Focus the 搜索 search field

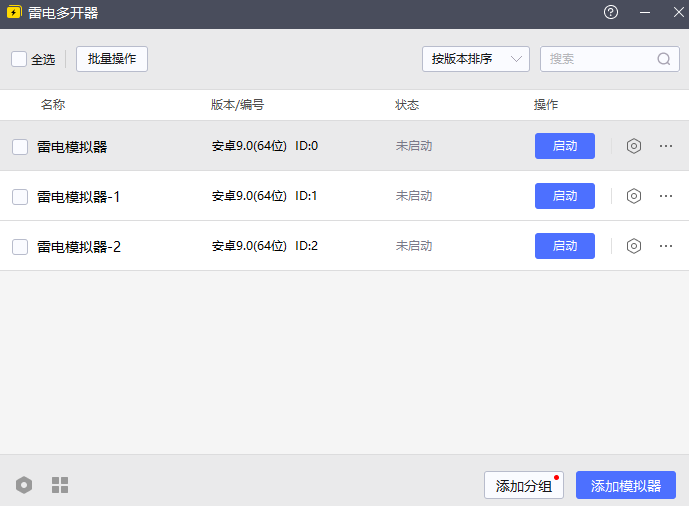click(598, 59)
